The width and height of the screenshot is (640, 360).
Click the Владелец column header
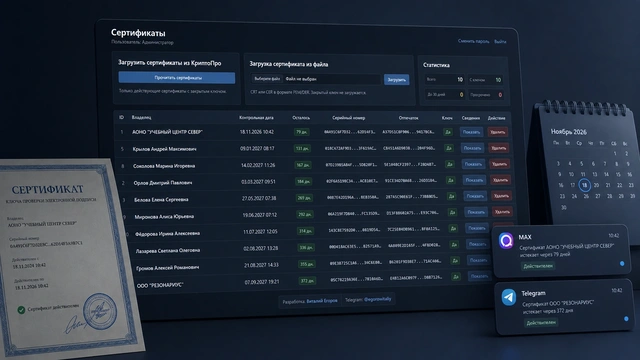click(141, 117)
